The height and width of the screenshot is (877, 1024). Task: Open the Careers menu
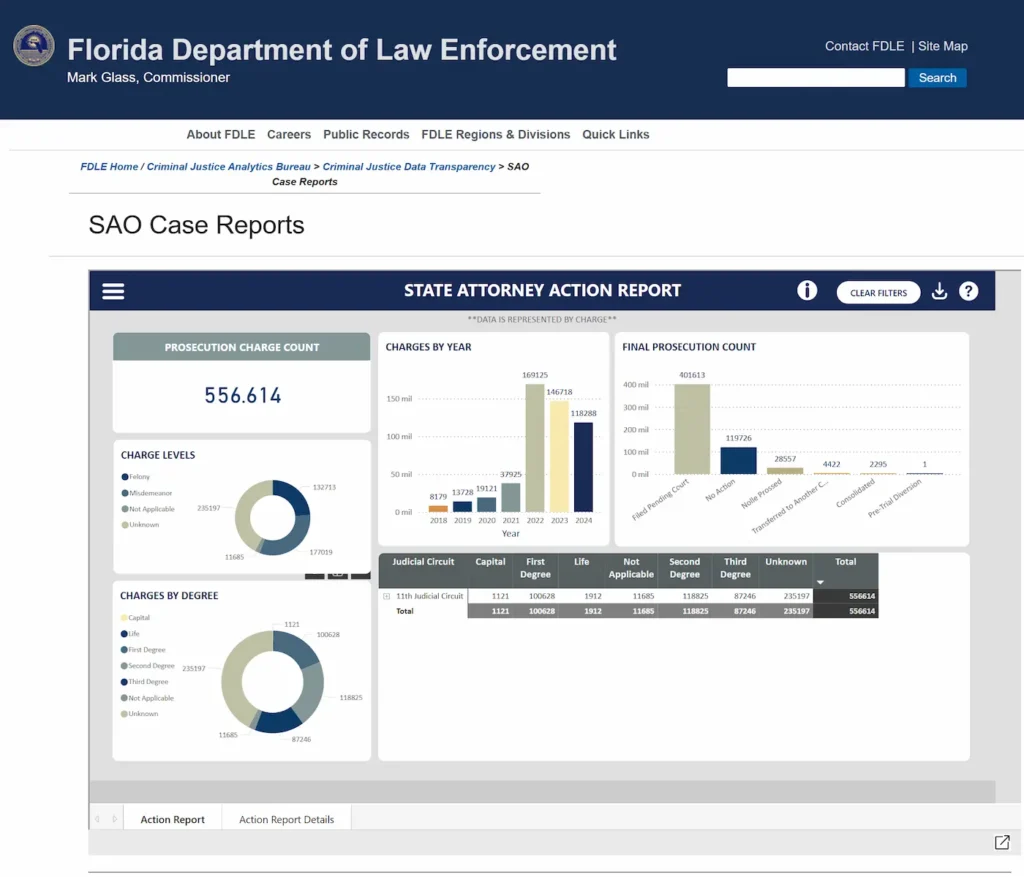(x=289, y=135)
